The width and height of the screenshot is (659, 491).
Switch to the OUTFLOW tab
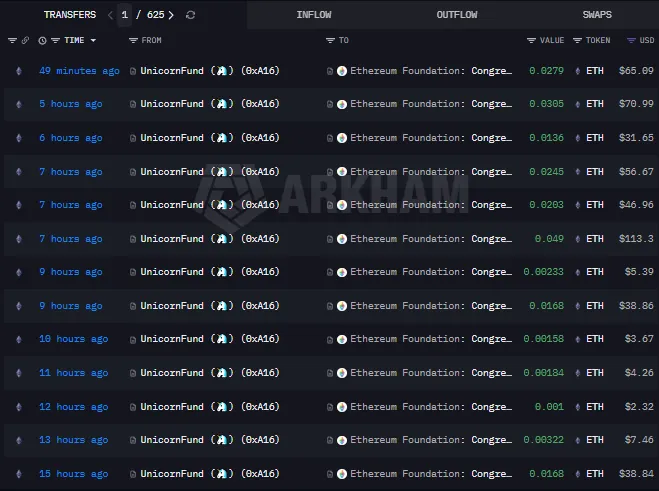[x=456, y=15]
